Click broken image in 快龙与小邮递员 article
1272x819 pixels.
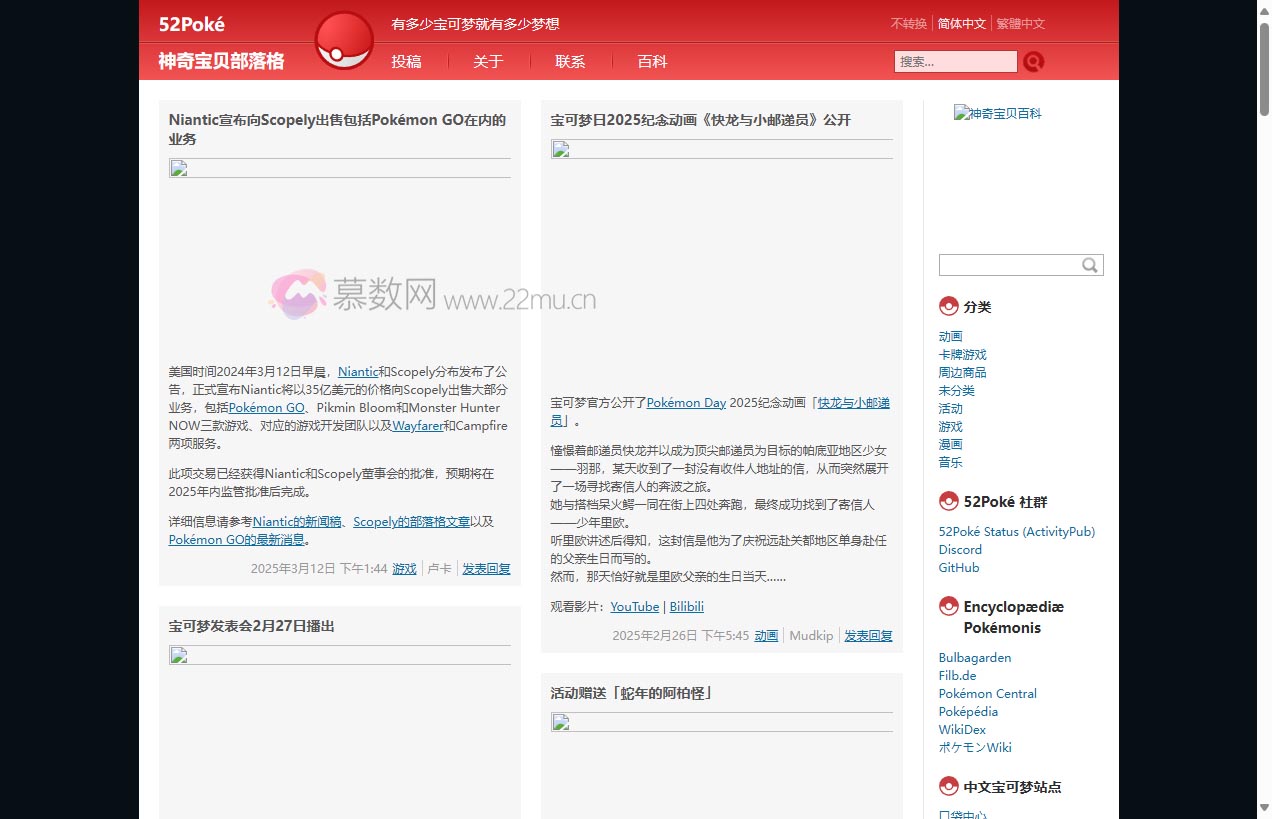[x=561, y=150]
